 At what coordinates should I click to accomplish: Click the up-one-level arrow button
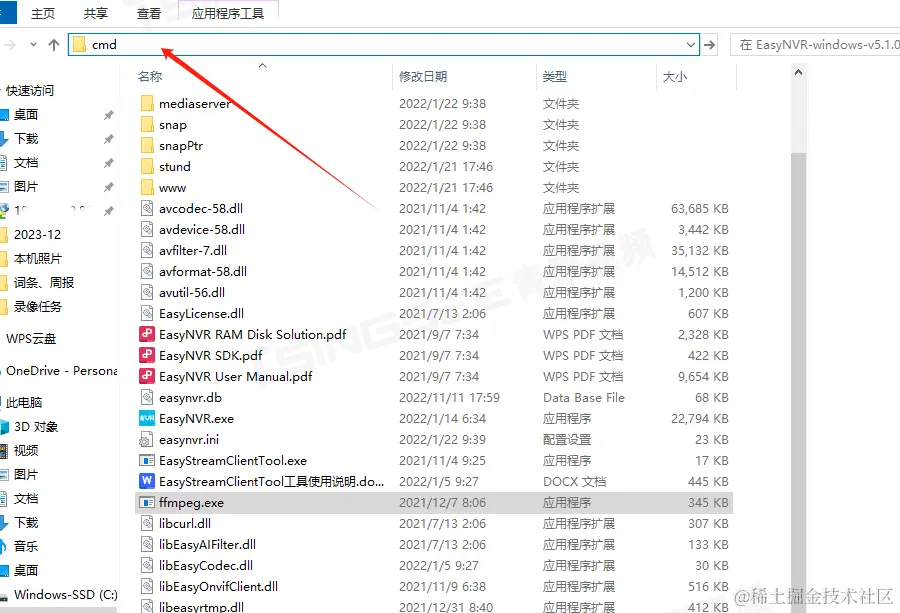pyautogui.click(x=54, y=45)
